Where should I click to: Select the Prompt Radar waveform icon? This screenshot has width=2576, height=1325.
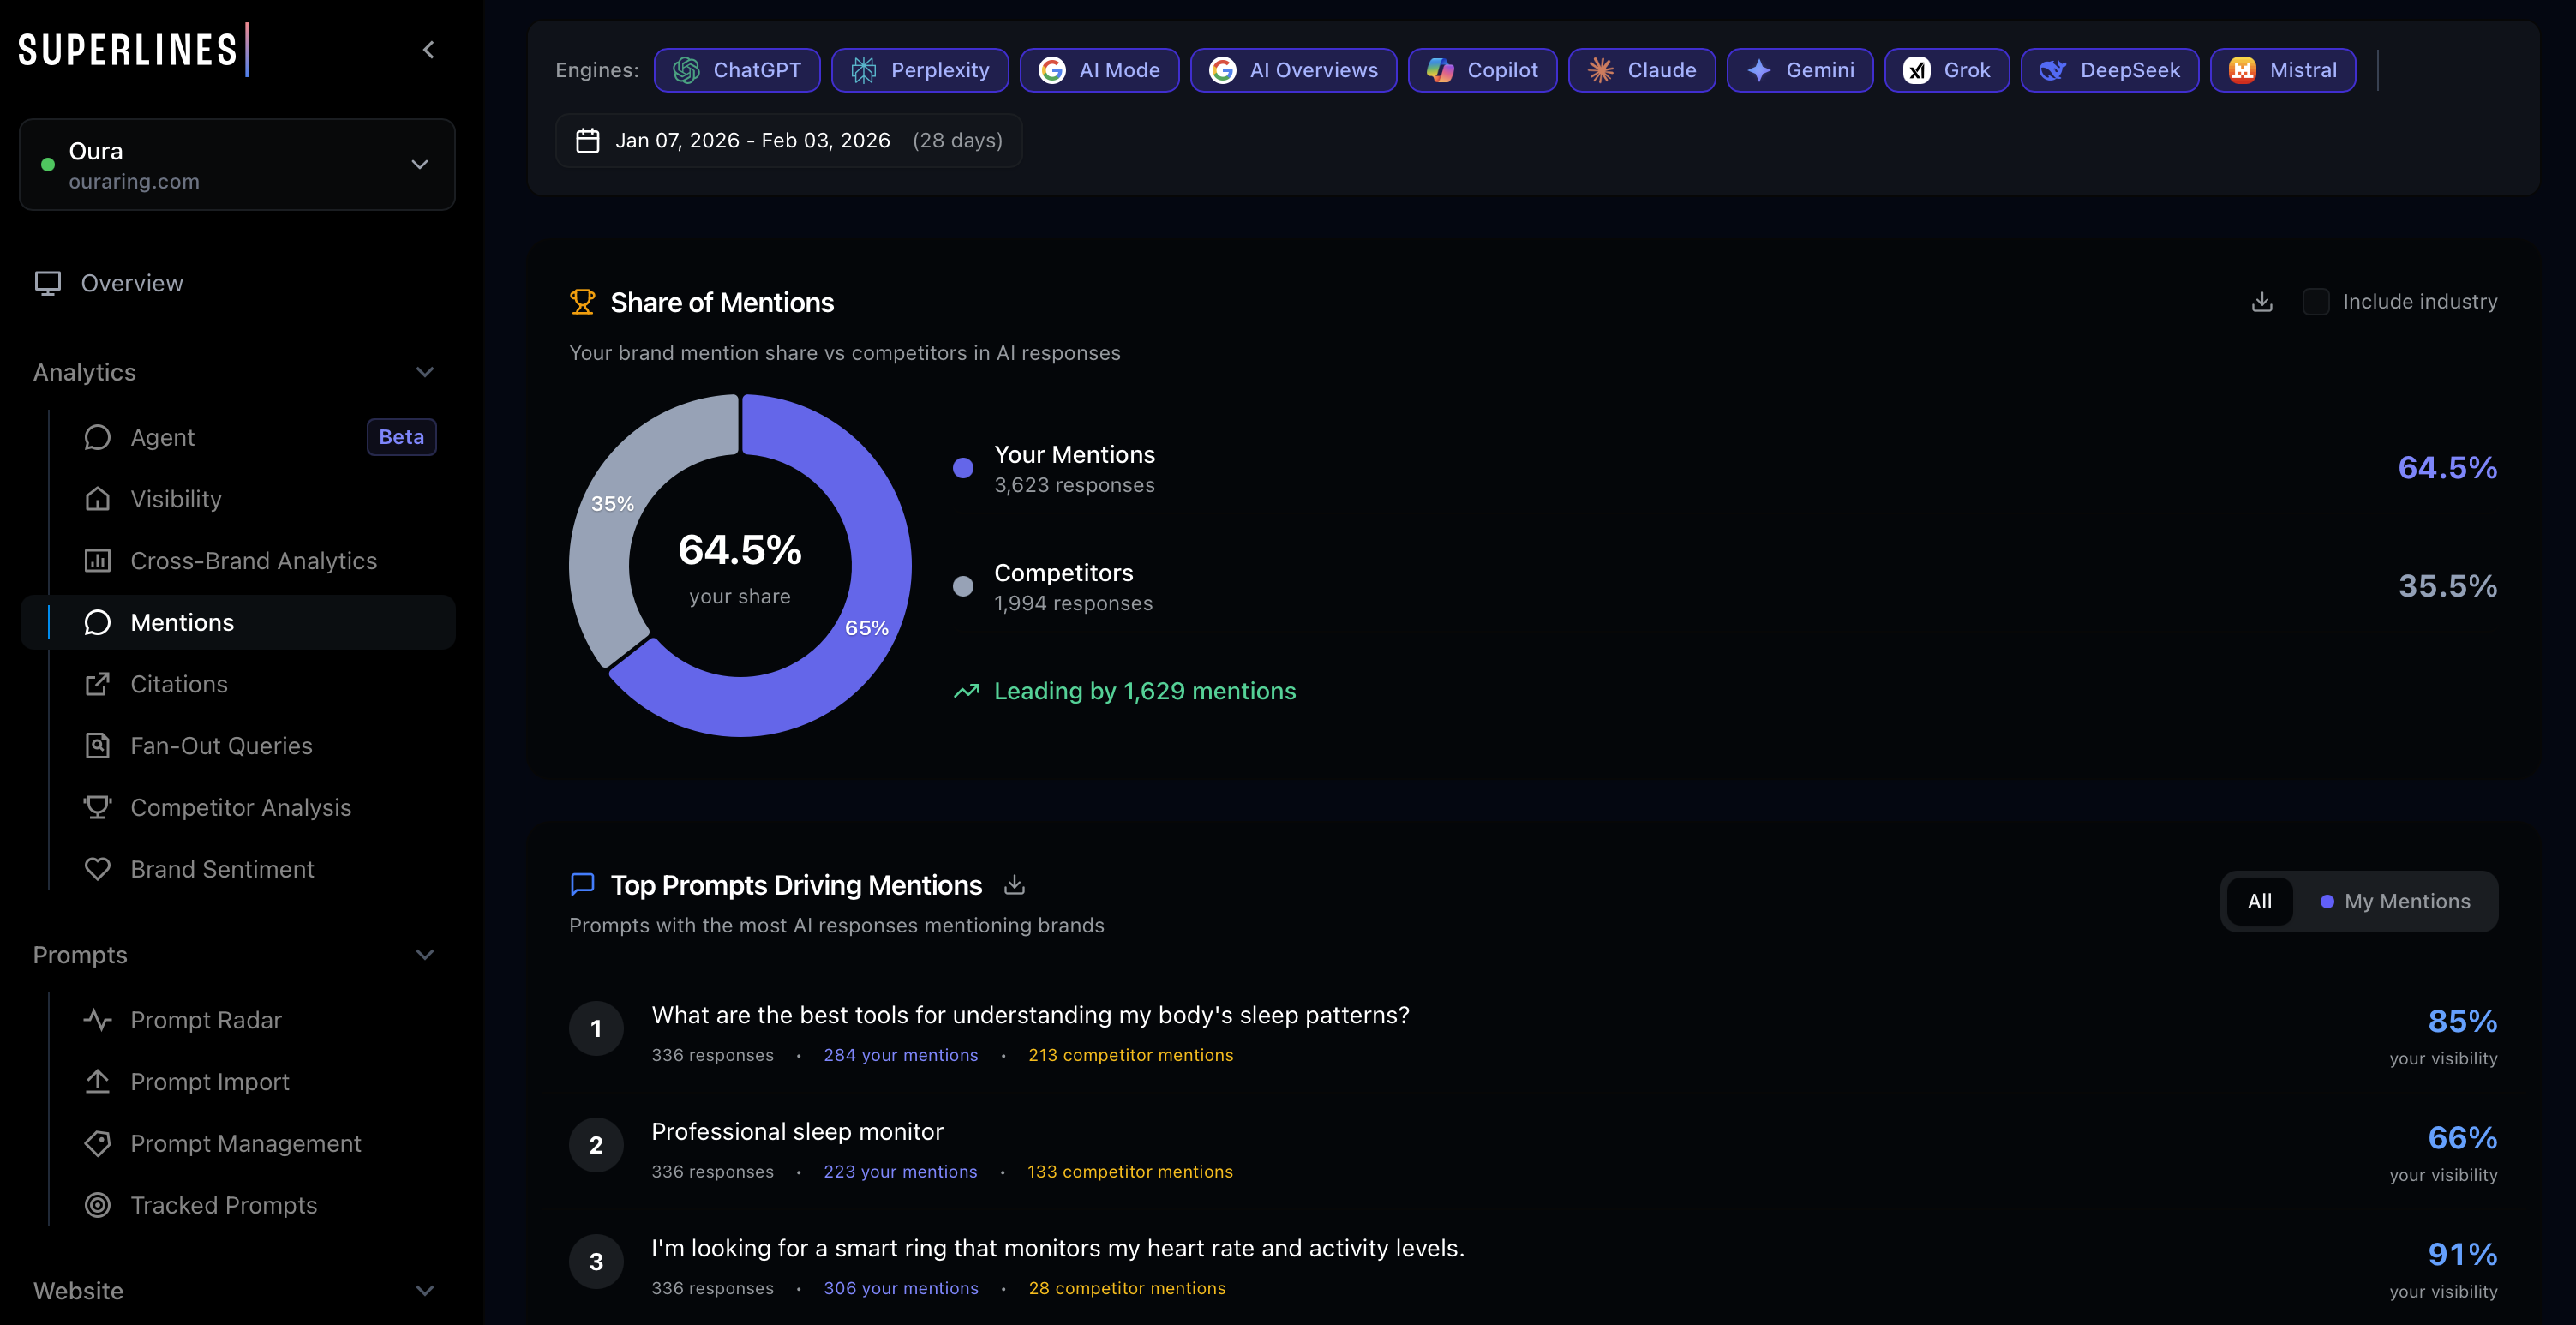click(97, 1020)
